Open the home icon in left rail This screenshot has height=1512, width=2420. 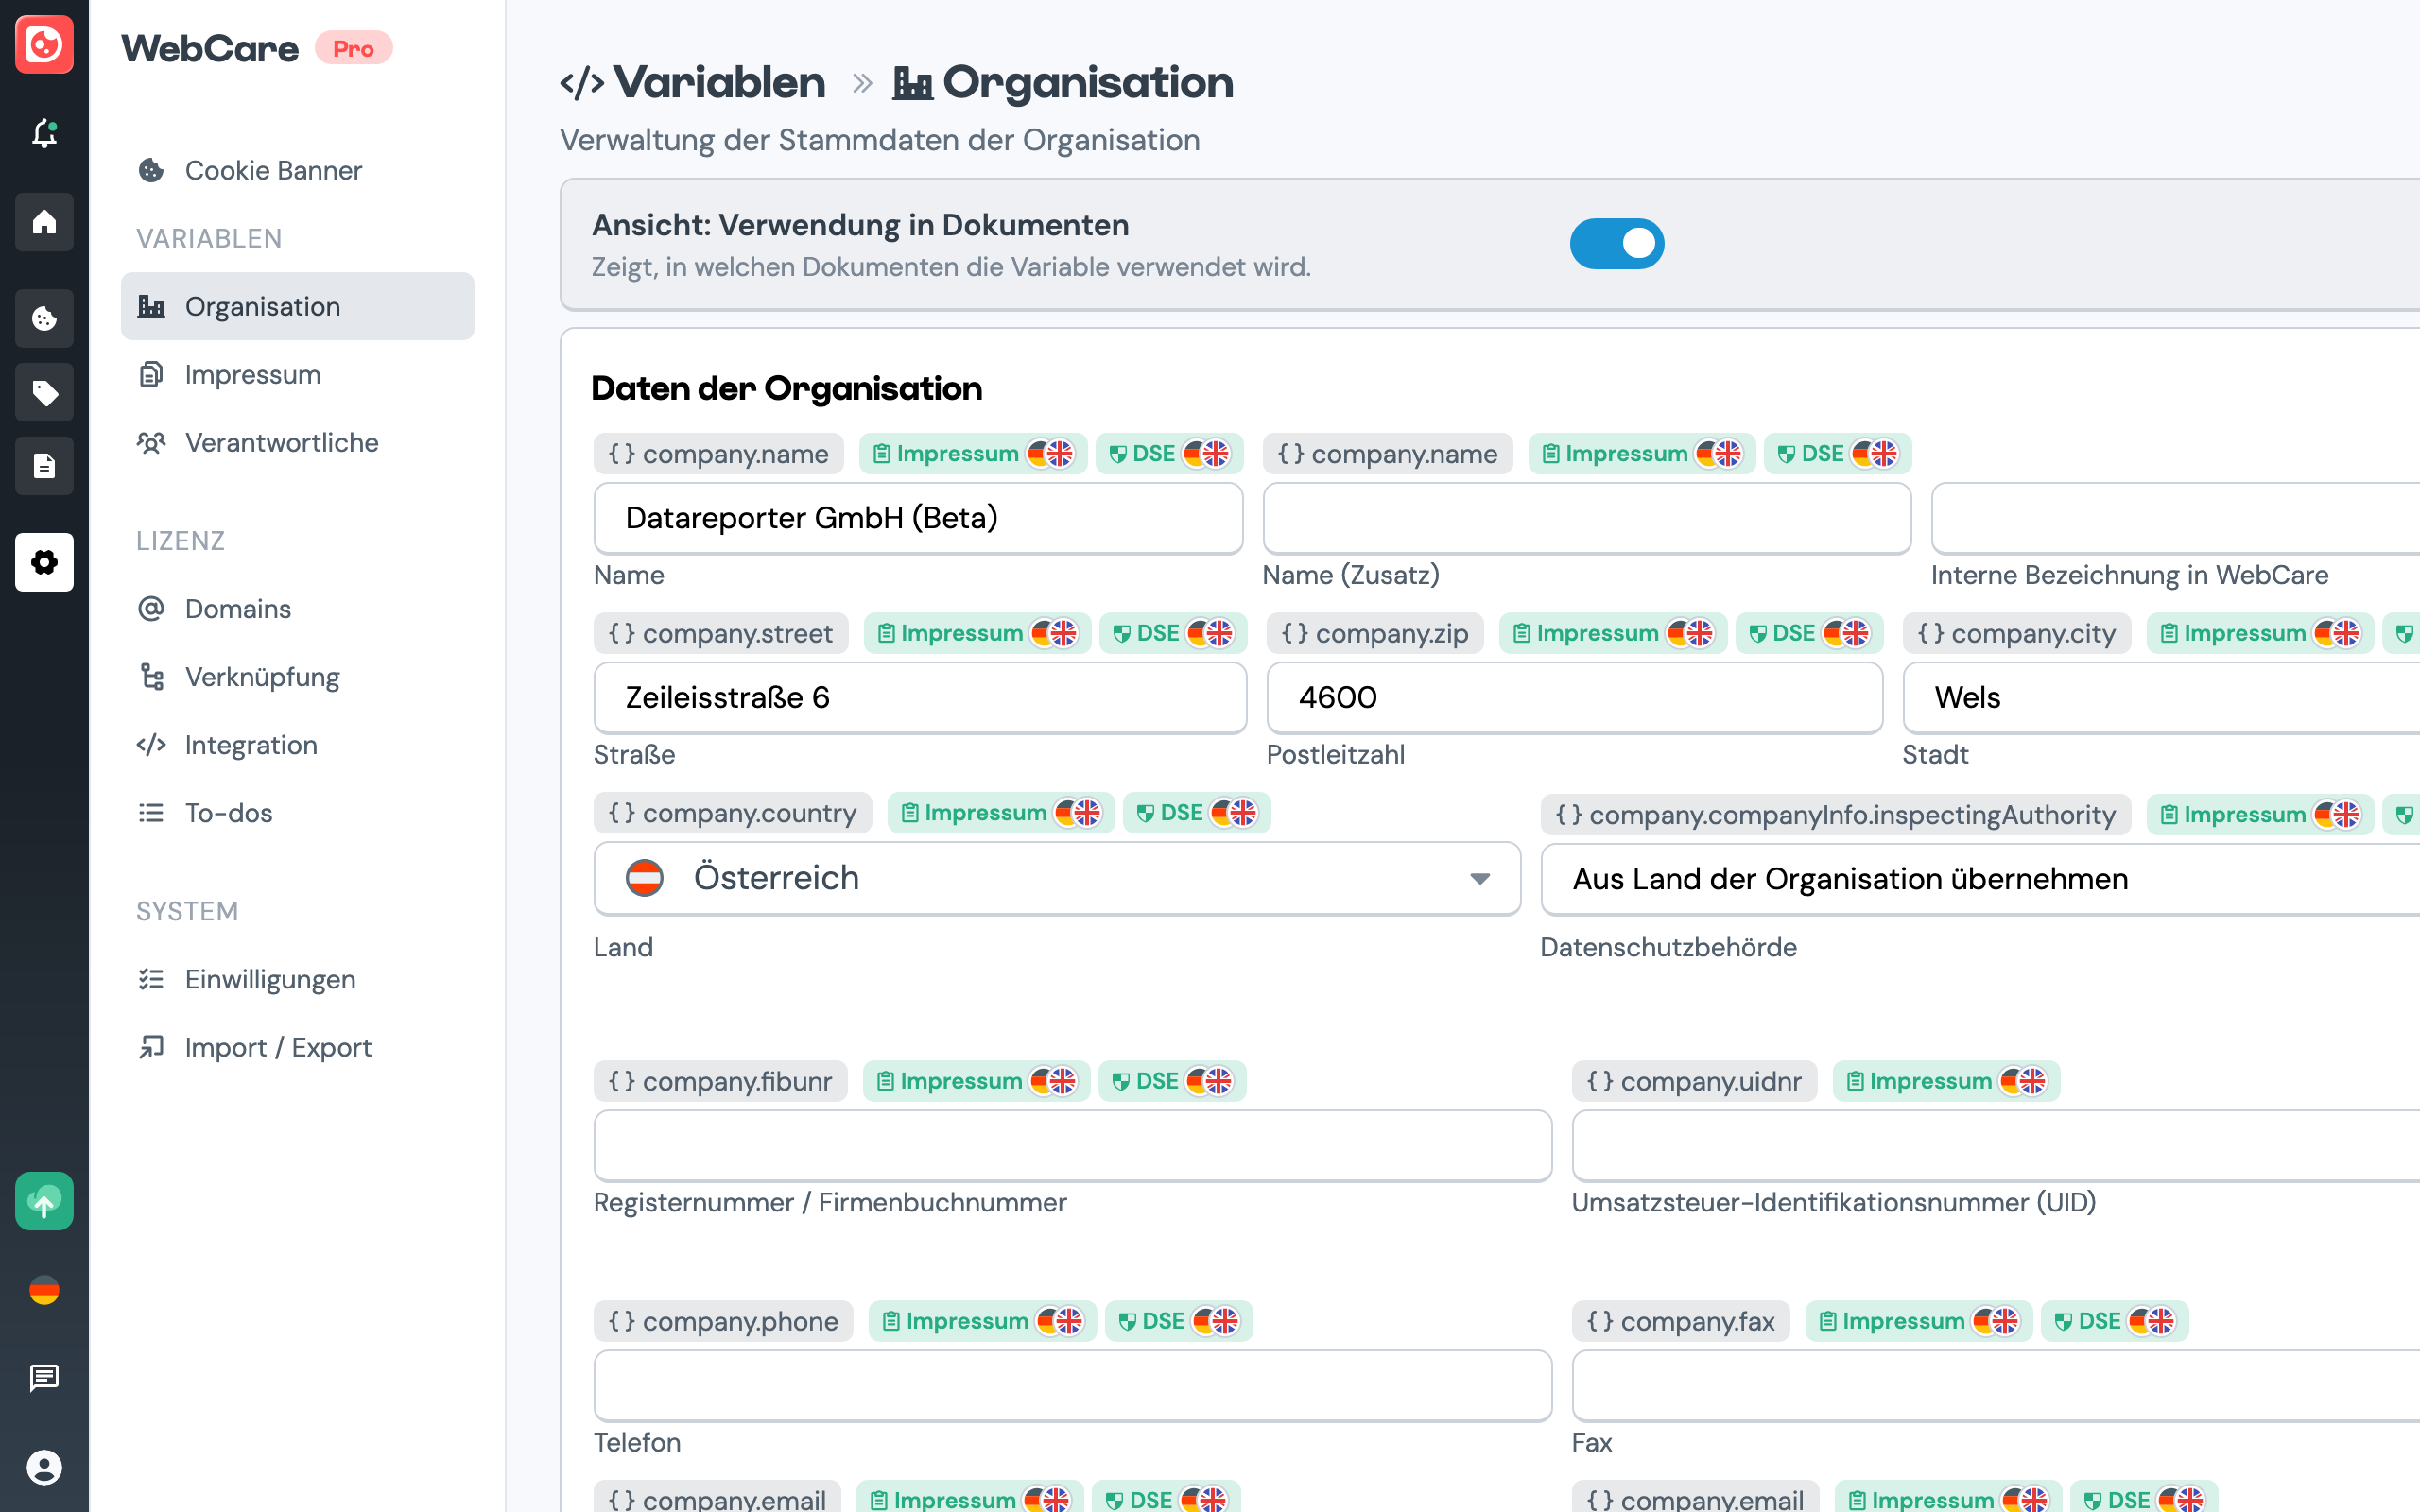click(44, 221)
